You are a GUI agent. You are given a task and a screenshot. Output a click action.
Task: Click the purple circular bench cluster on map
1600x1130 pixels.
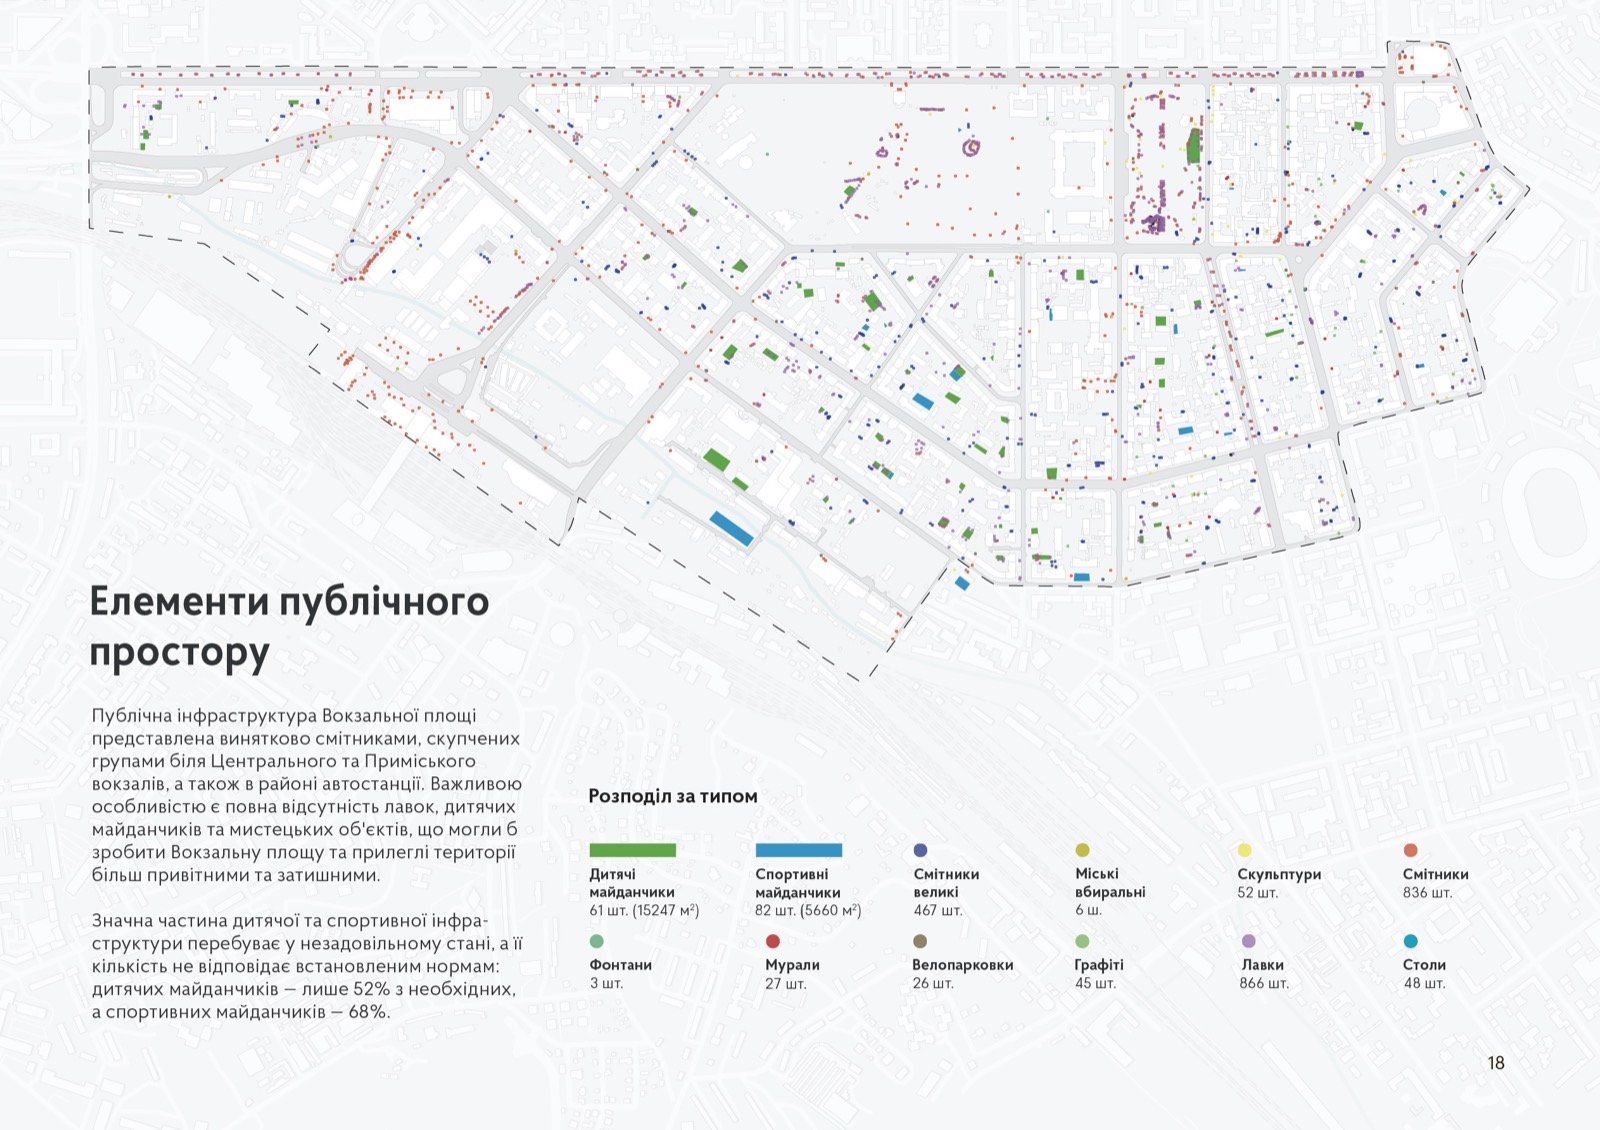click(x=971, y=148)
